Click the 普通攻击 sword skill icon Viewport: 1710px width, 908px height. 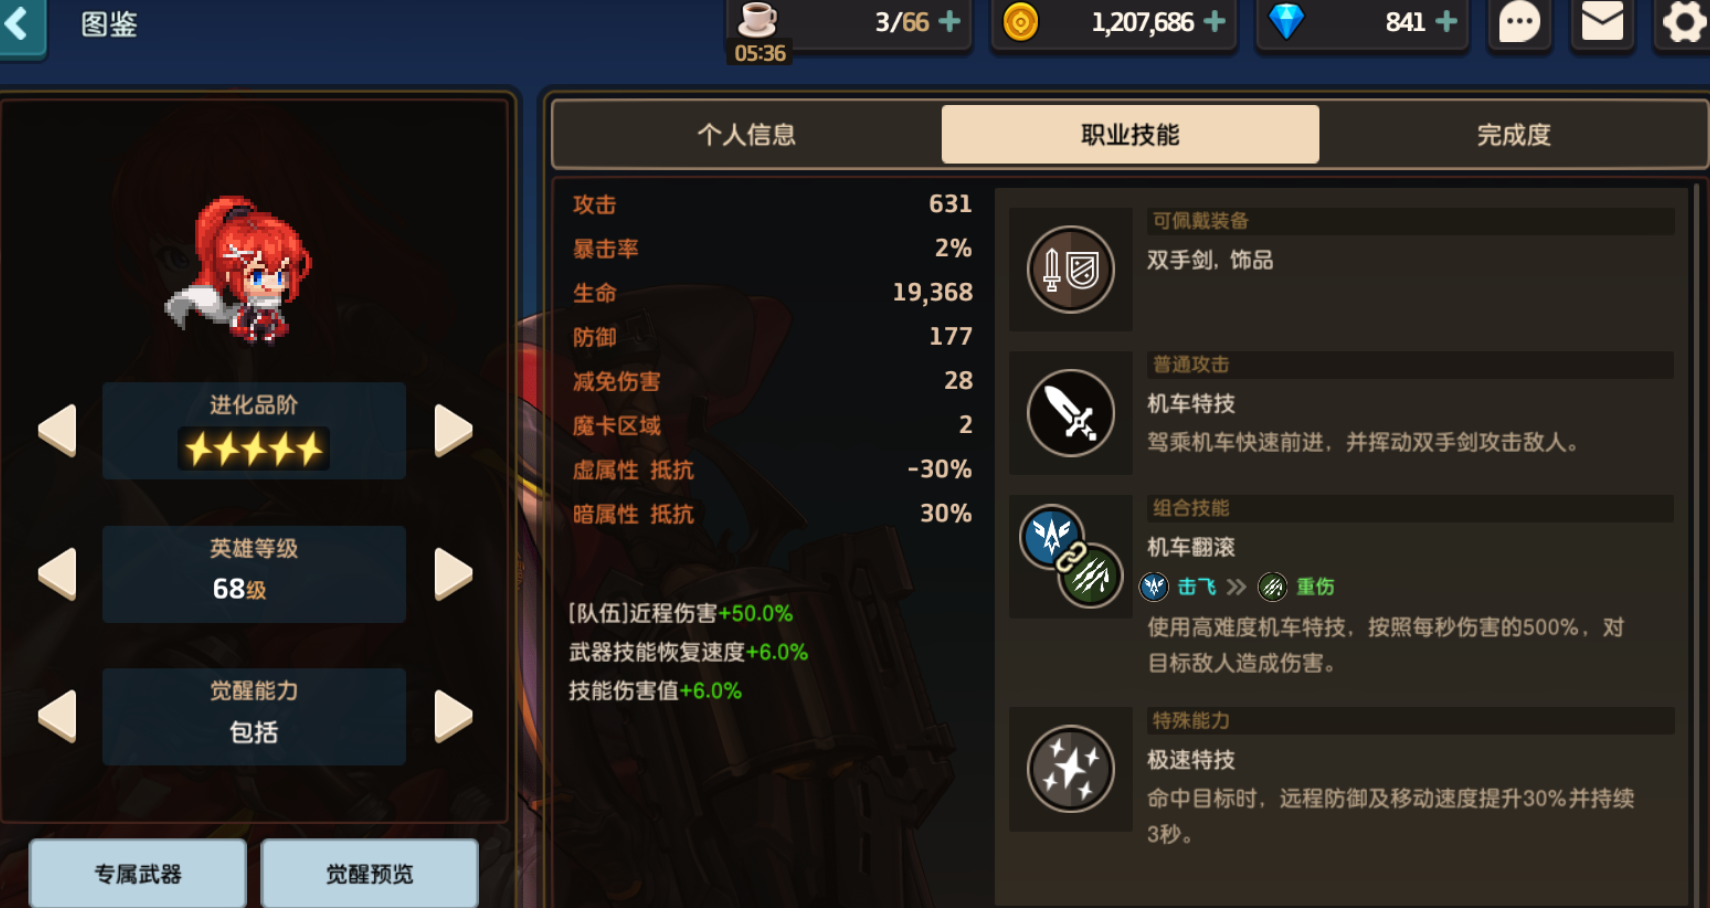pos(1071,413)
